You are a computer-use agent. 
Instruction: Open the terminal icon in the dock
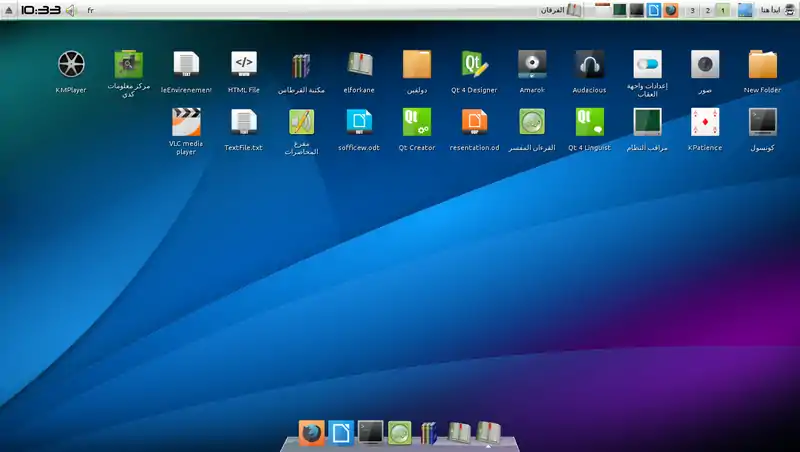(371, 433)
